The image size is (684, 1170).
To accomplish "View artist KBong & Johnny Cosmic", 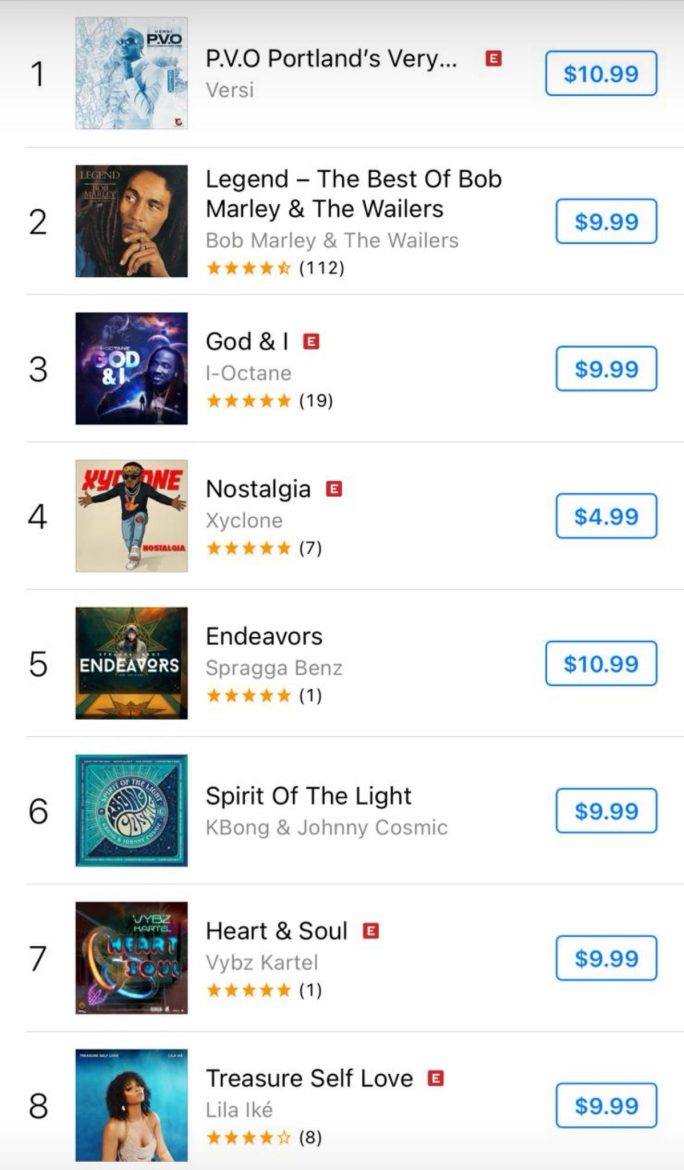I will coord(326,827).
